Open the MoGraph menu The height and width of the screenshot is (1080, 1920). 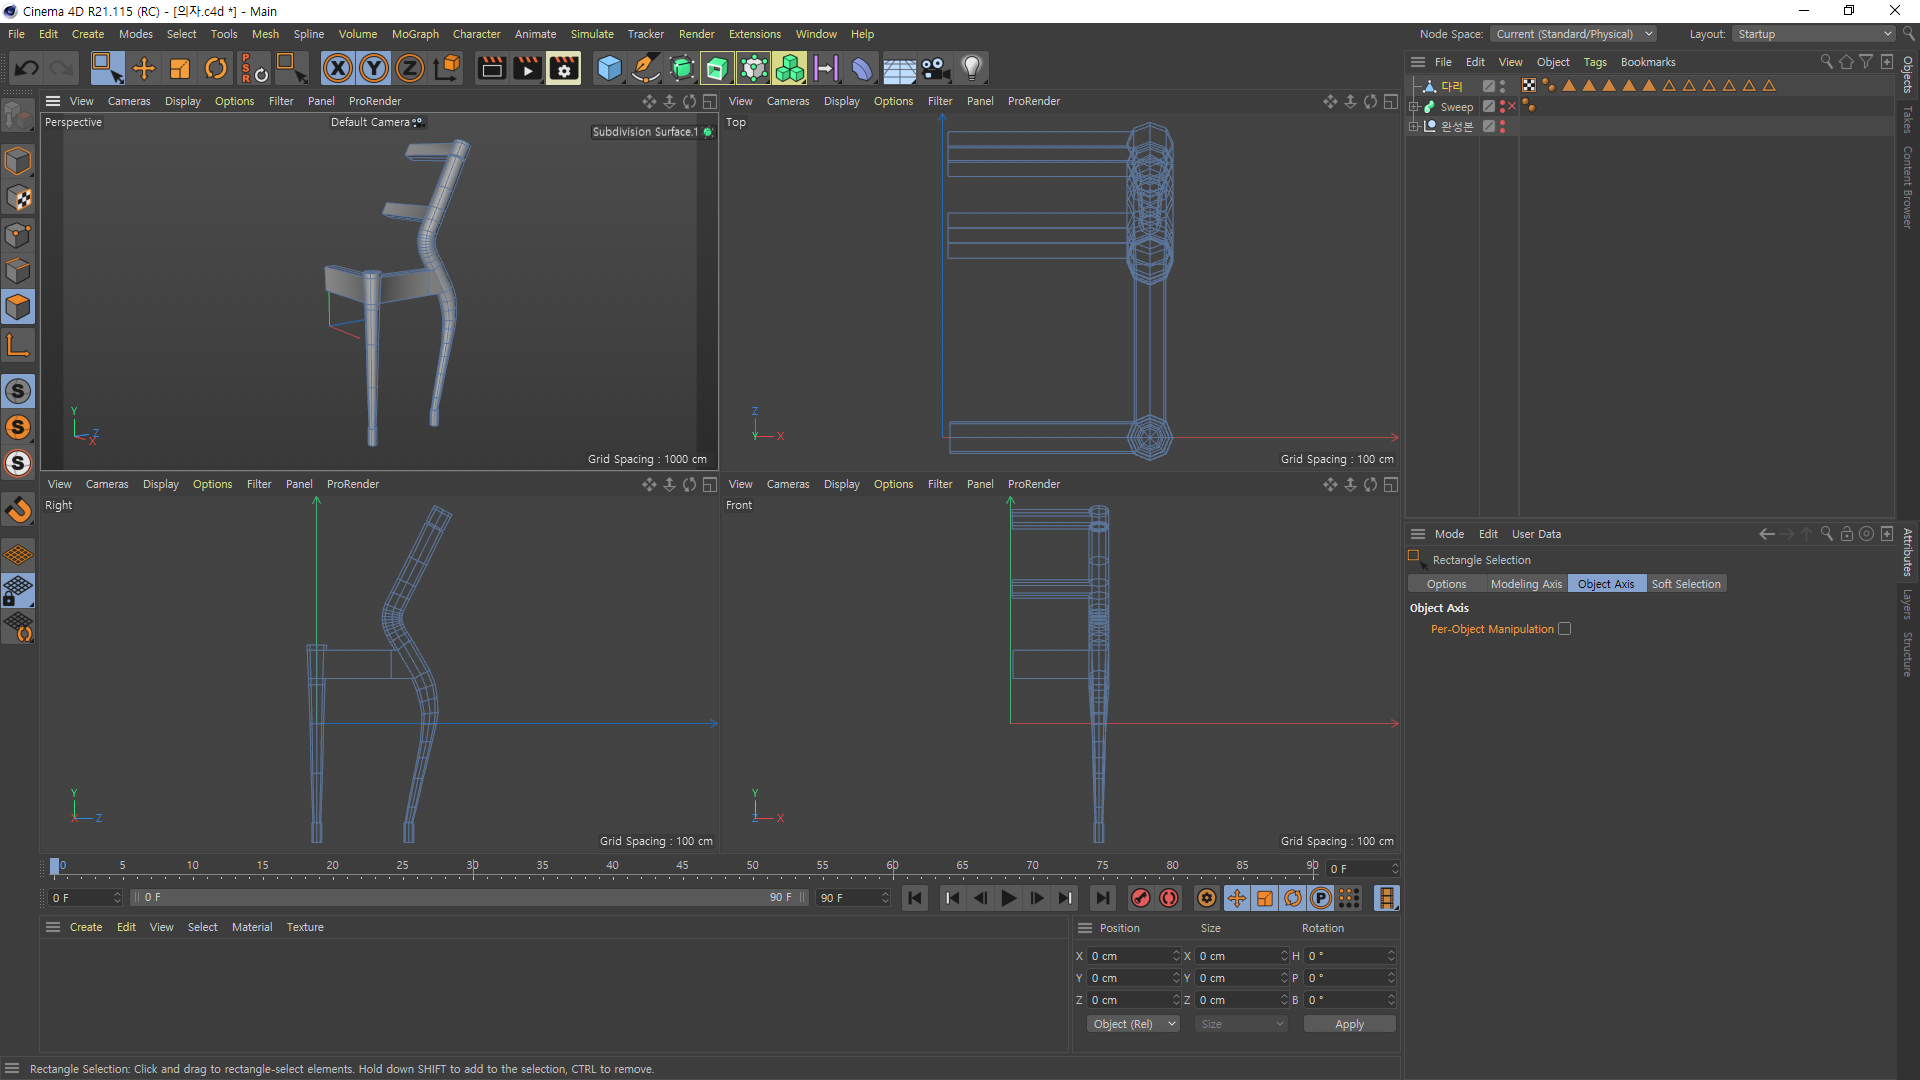tap(415, 34)
